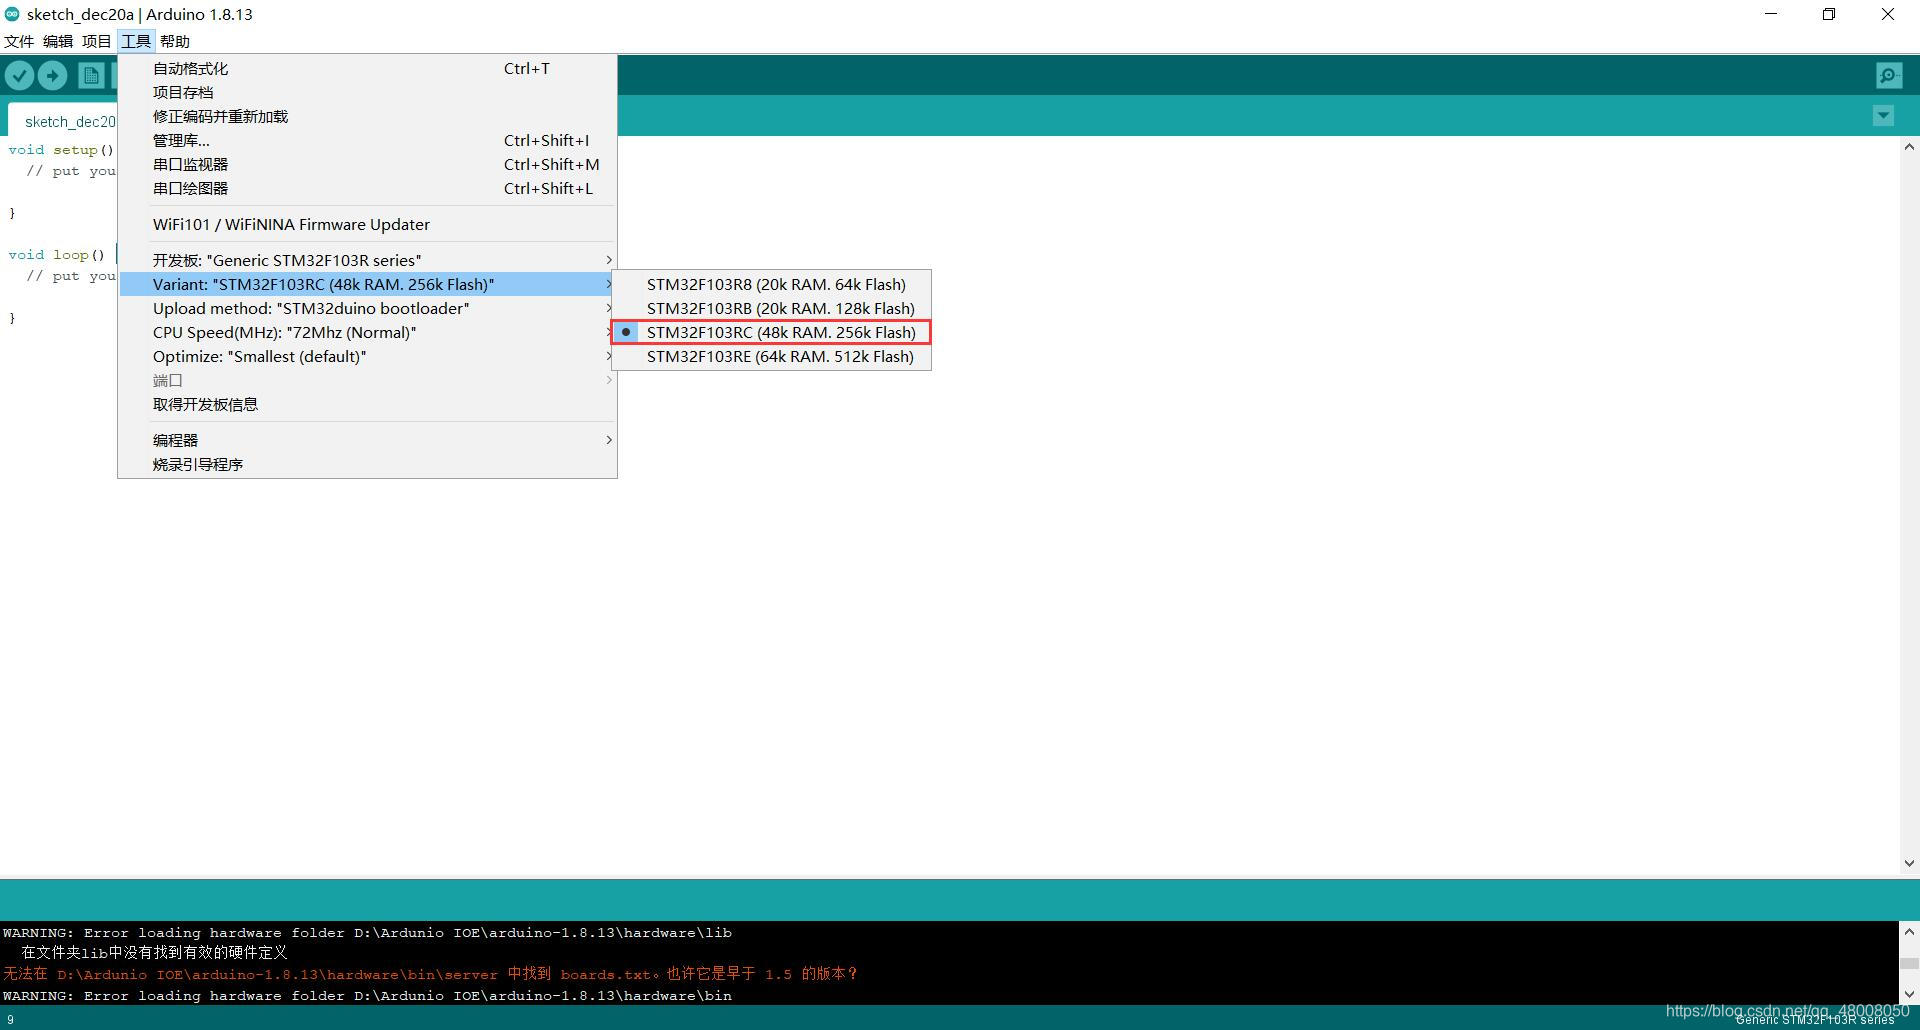Click the Arduino app icon in title bar

(12, 14)
